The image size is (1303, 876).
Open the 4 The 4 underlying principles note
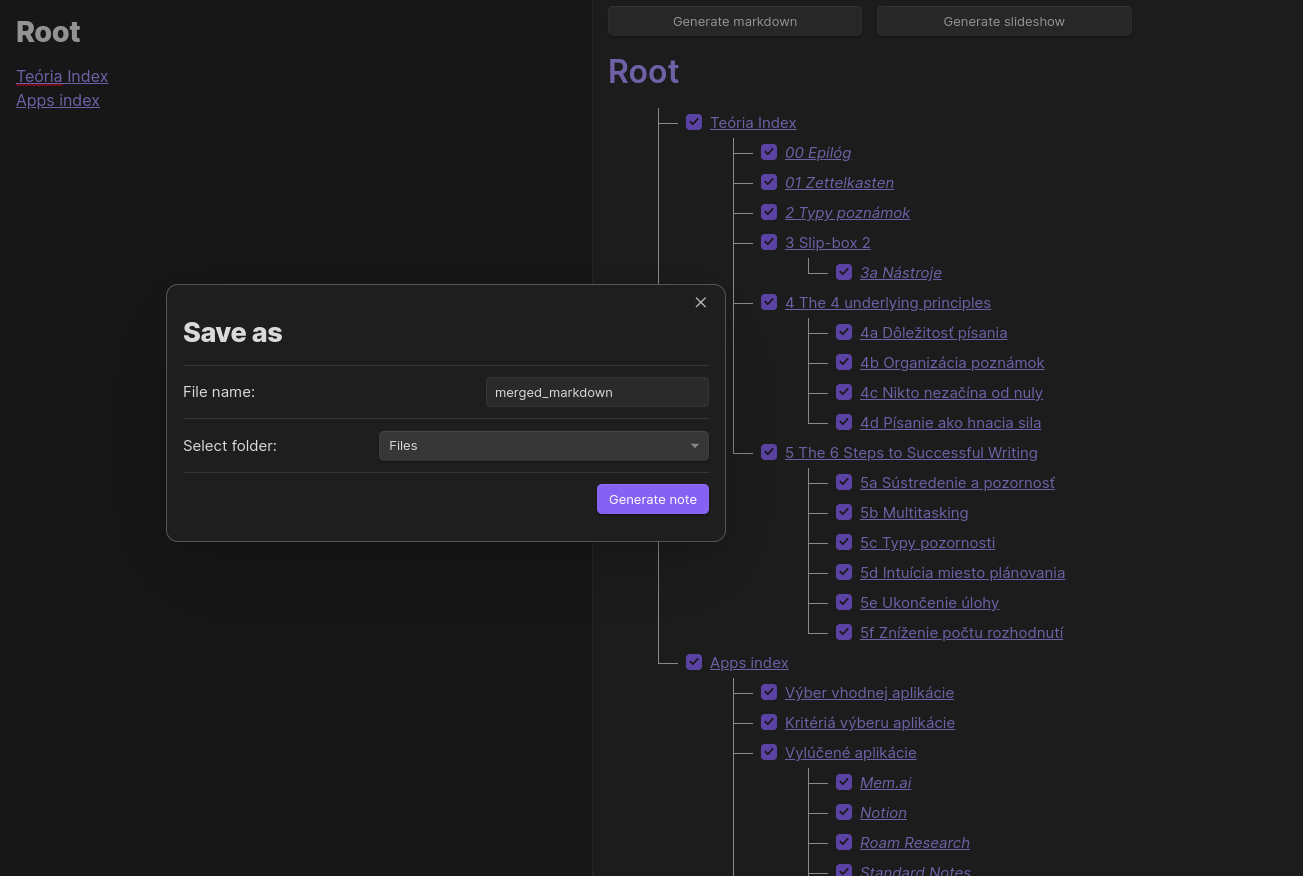(887, 302)
